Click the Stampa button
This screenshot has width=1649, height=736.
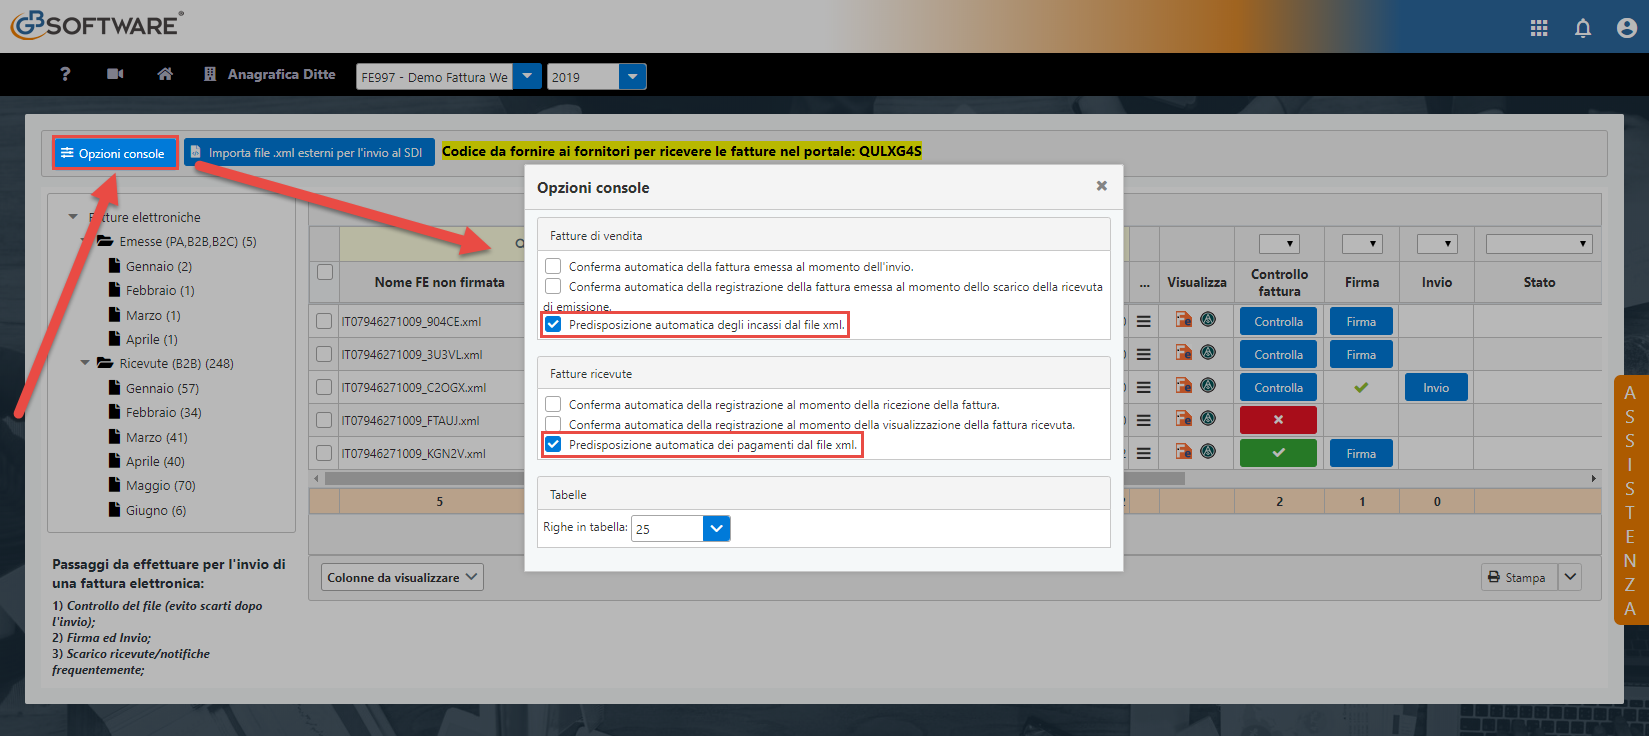(x=1518, y=578)
